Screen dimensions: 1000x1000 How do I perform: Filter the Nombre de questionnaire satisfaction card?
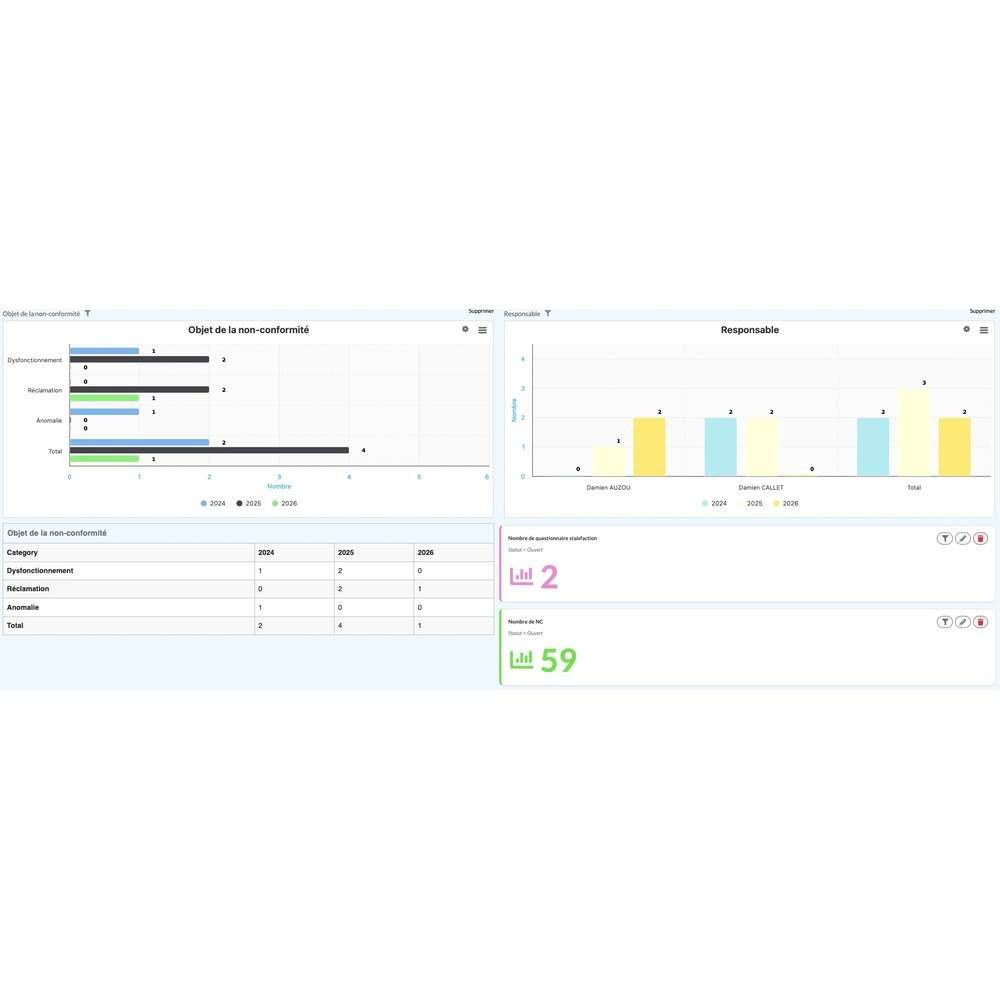(x=945, y=539)
